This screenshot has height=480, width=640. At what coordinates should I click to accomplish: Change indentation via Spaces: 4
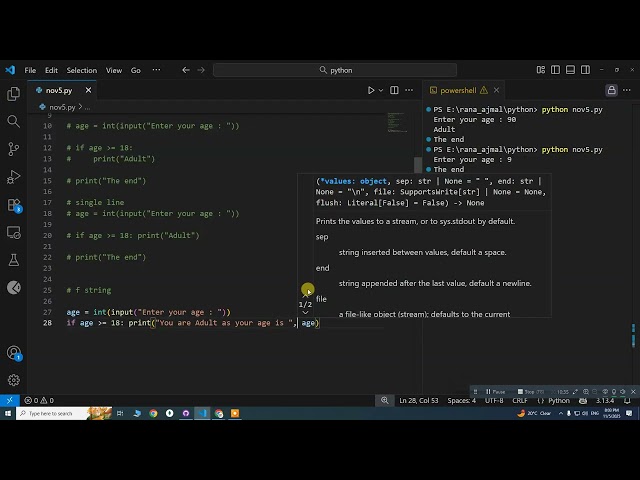462,400
